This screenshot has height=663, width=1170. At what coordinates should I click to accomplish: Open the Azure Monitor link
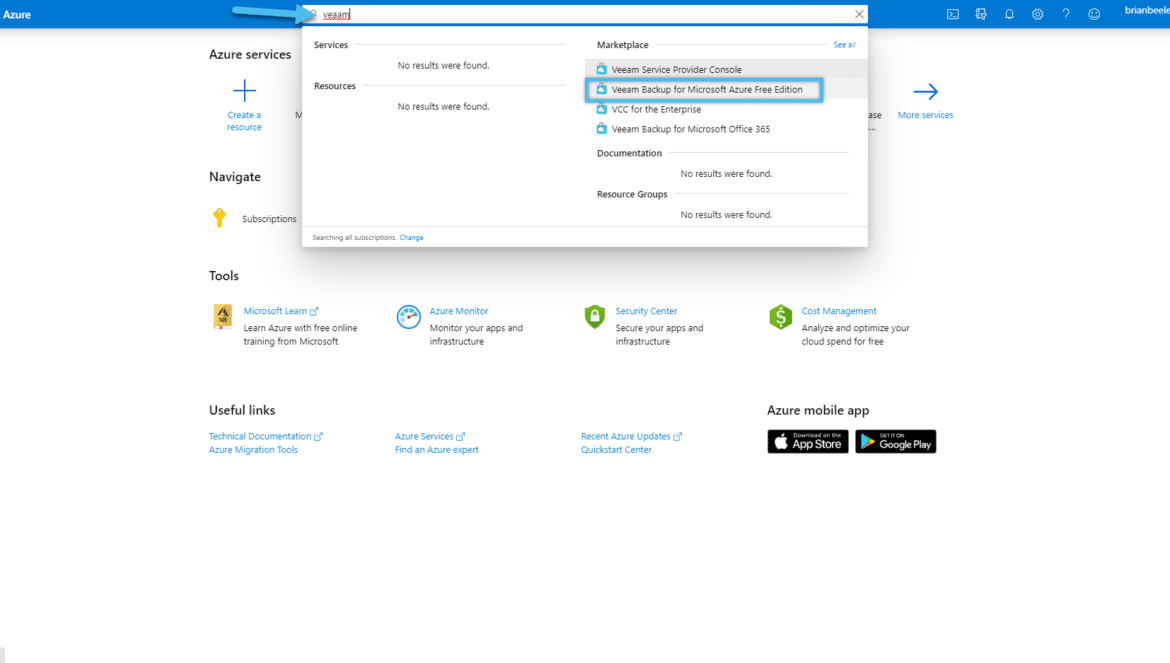point(459,311)
